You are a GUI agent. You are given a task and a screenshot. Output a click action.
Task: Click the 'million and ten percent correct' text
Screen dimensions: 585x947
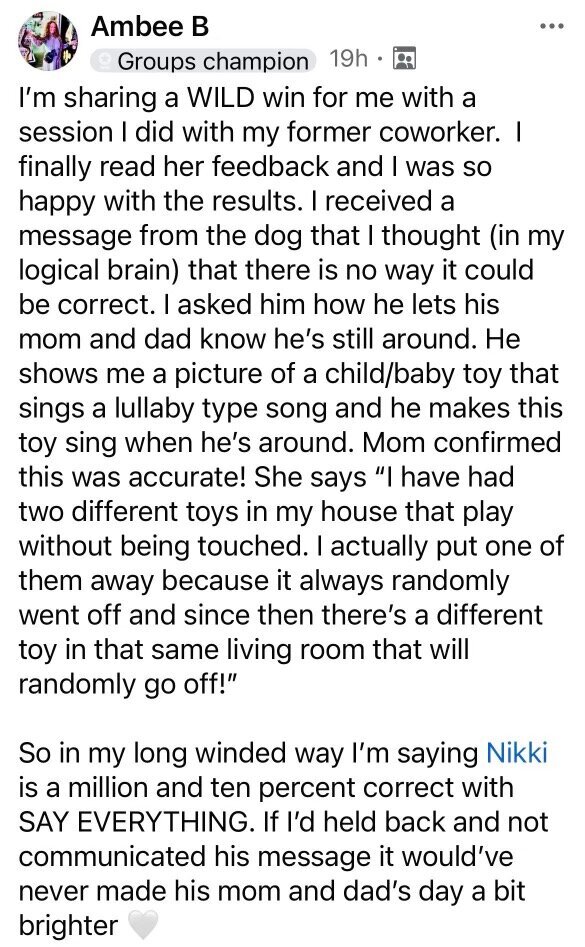coord(262,788)
